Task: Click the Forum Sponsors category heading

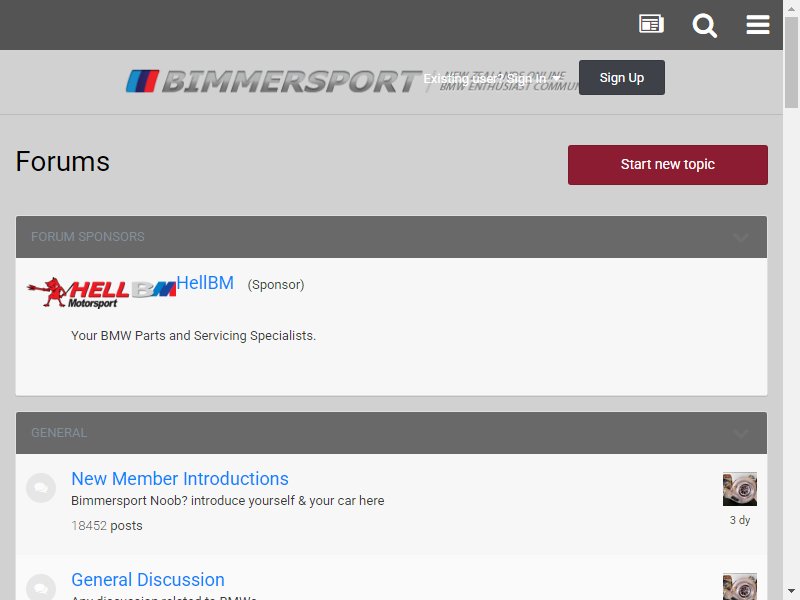Action: (88, 237)
